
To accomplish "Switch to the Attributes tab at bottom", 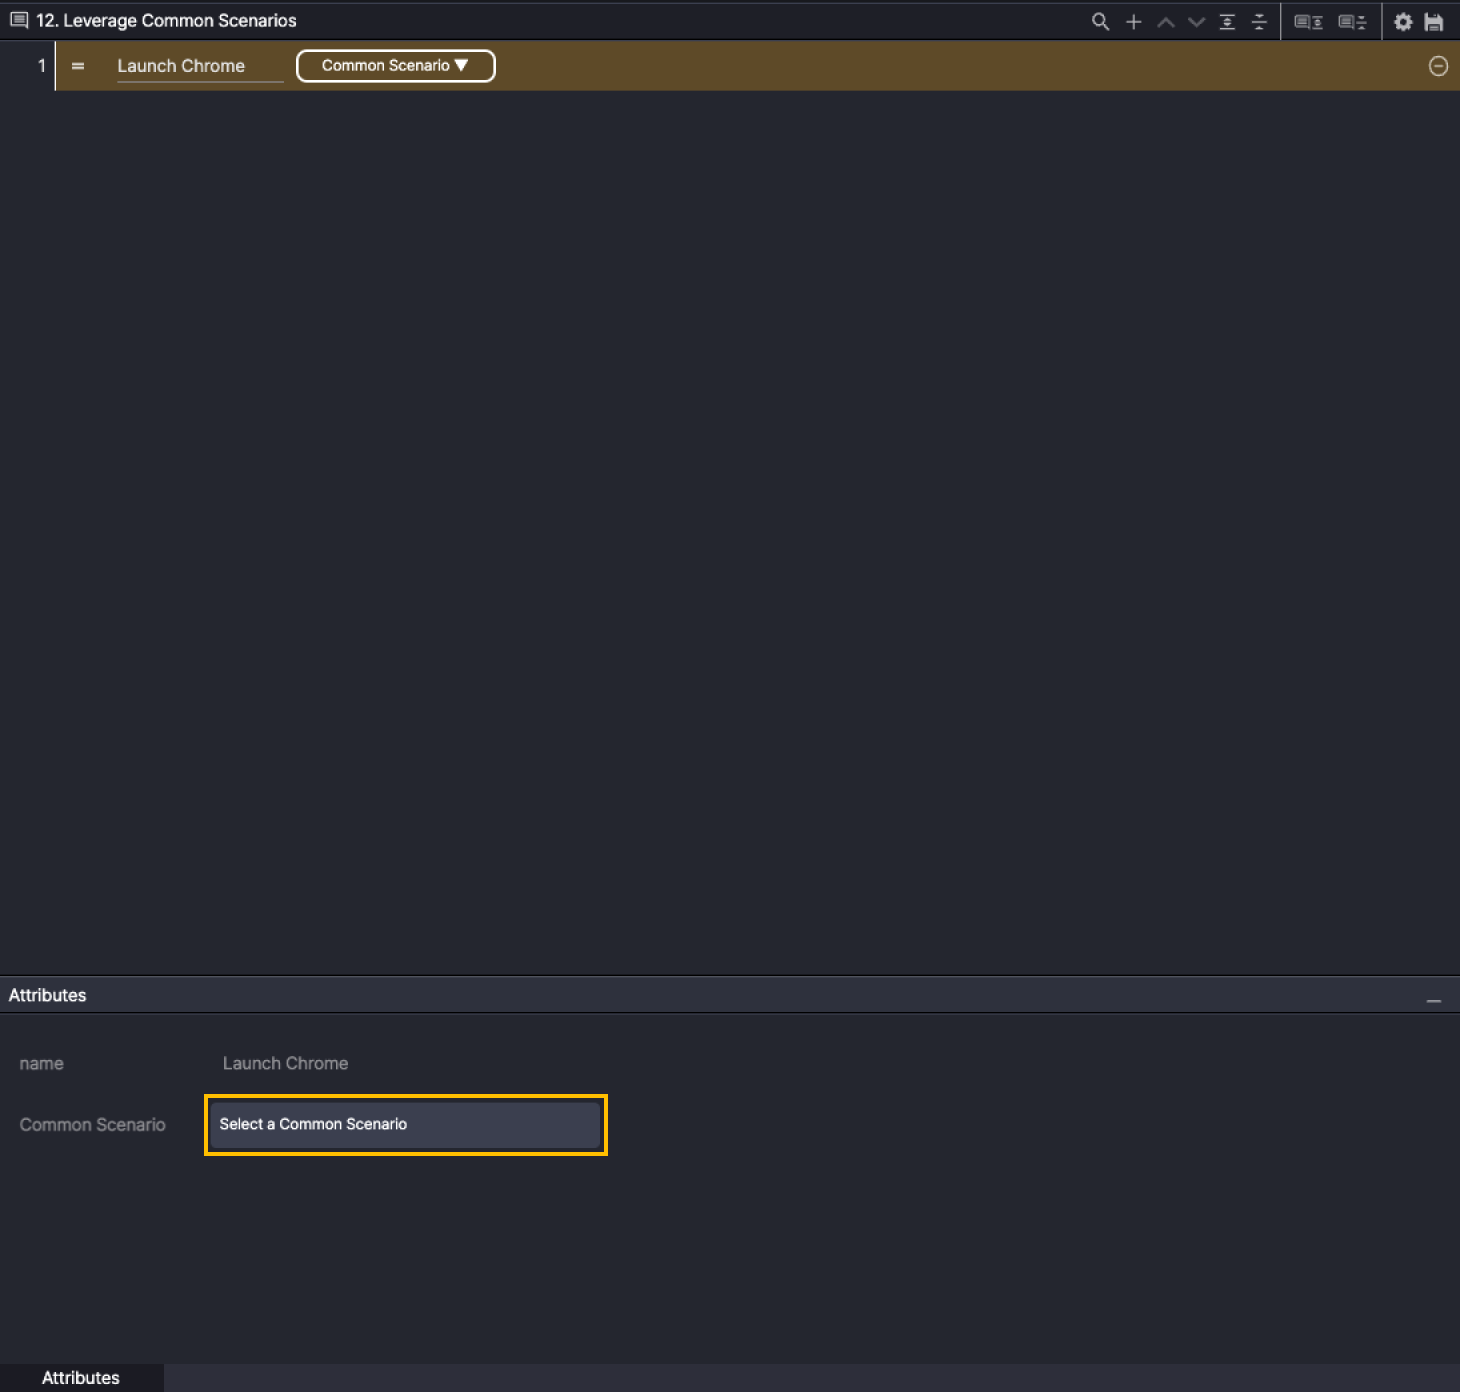I will point(81,1377).
